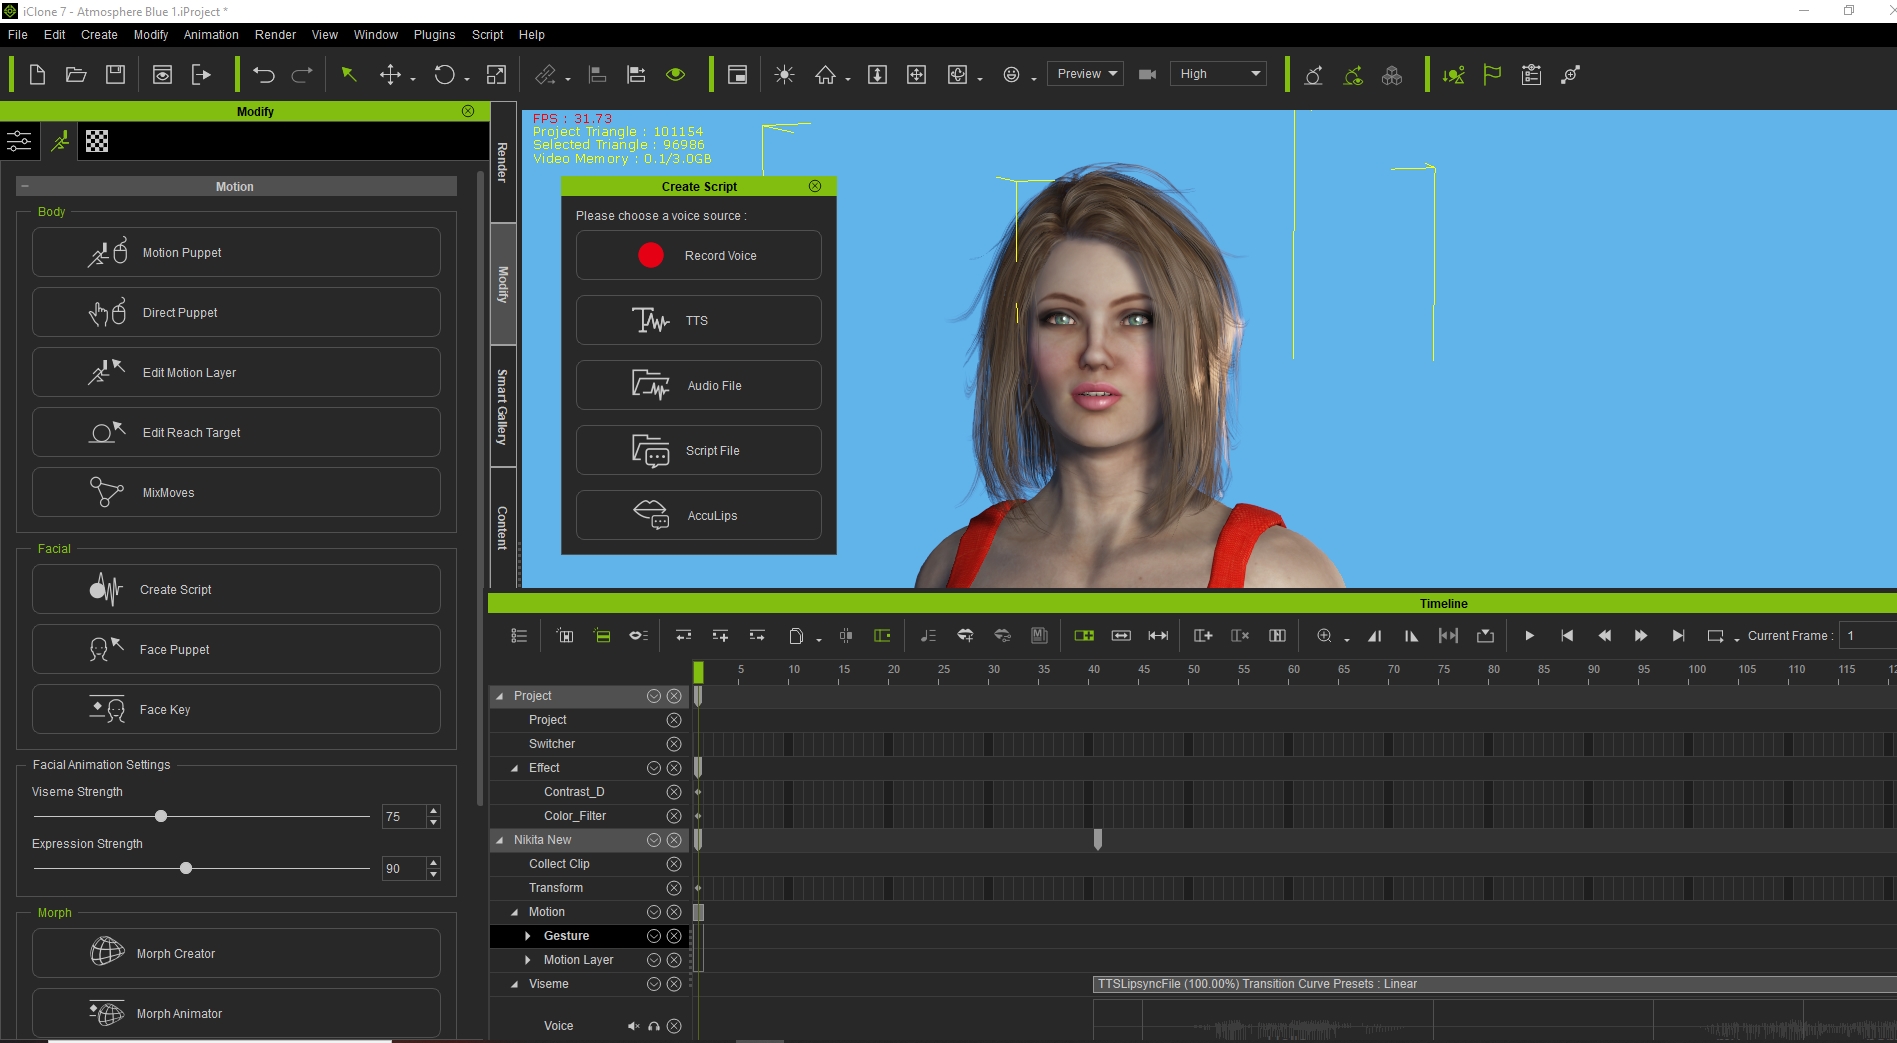Switch to the Smart Gallery side tab
Viewport: 1897px width, 1043px height.
pyautogui.click(x=503, y=407)
